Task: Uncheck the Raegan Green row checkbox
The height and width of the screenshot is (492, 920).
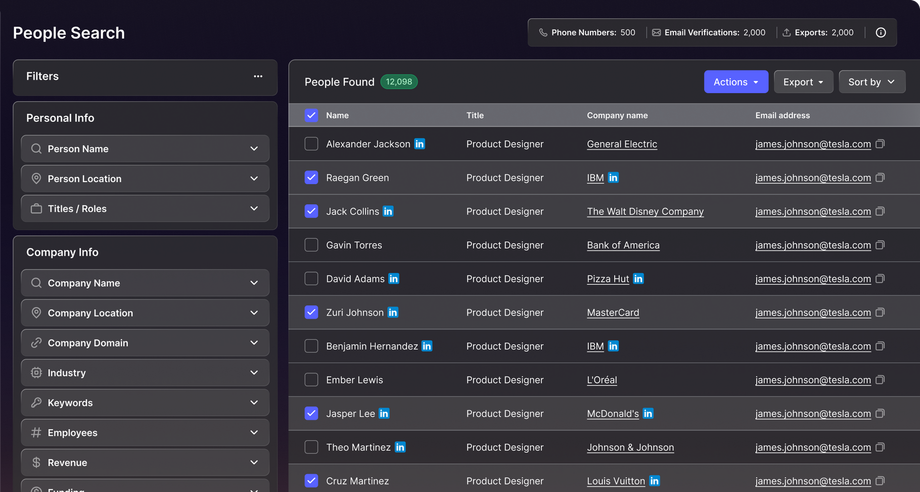Action: [312, 178]
